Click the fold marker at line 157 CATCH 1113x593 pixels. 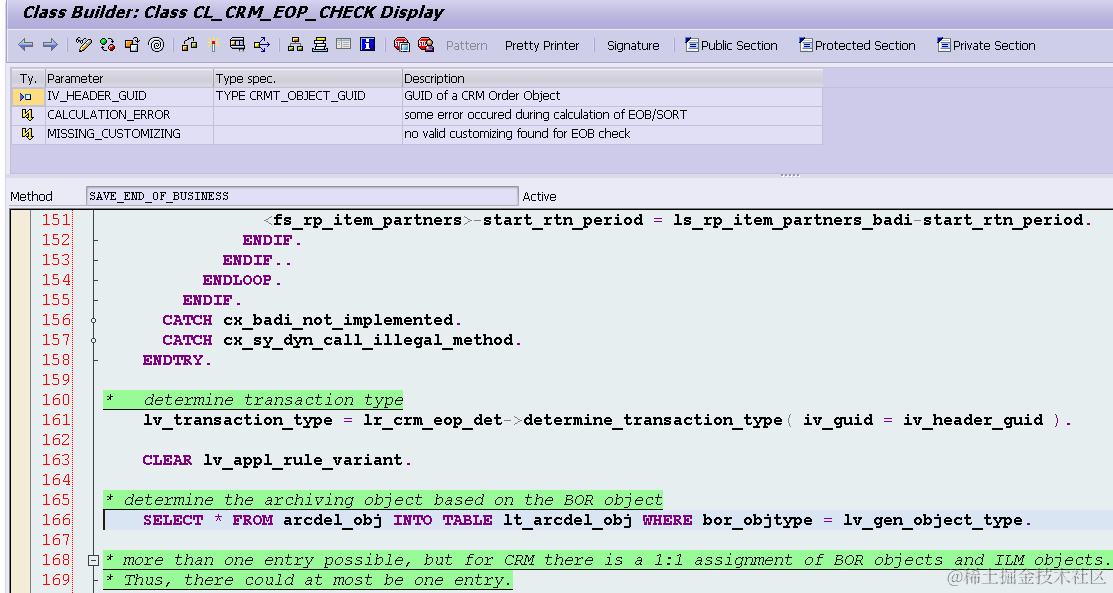pyautogui.click(x=93, y=340)
